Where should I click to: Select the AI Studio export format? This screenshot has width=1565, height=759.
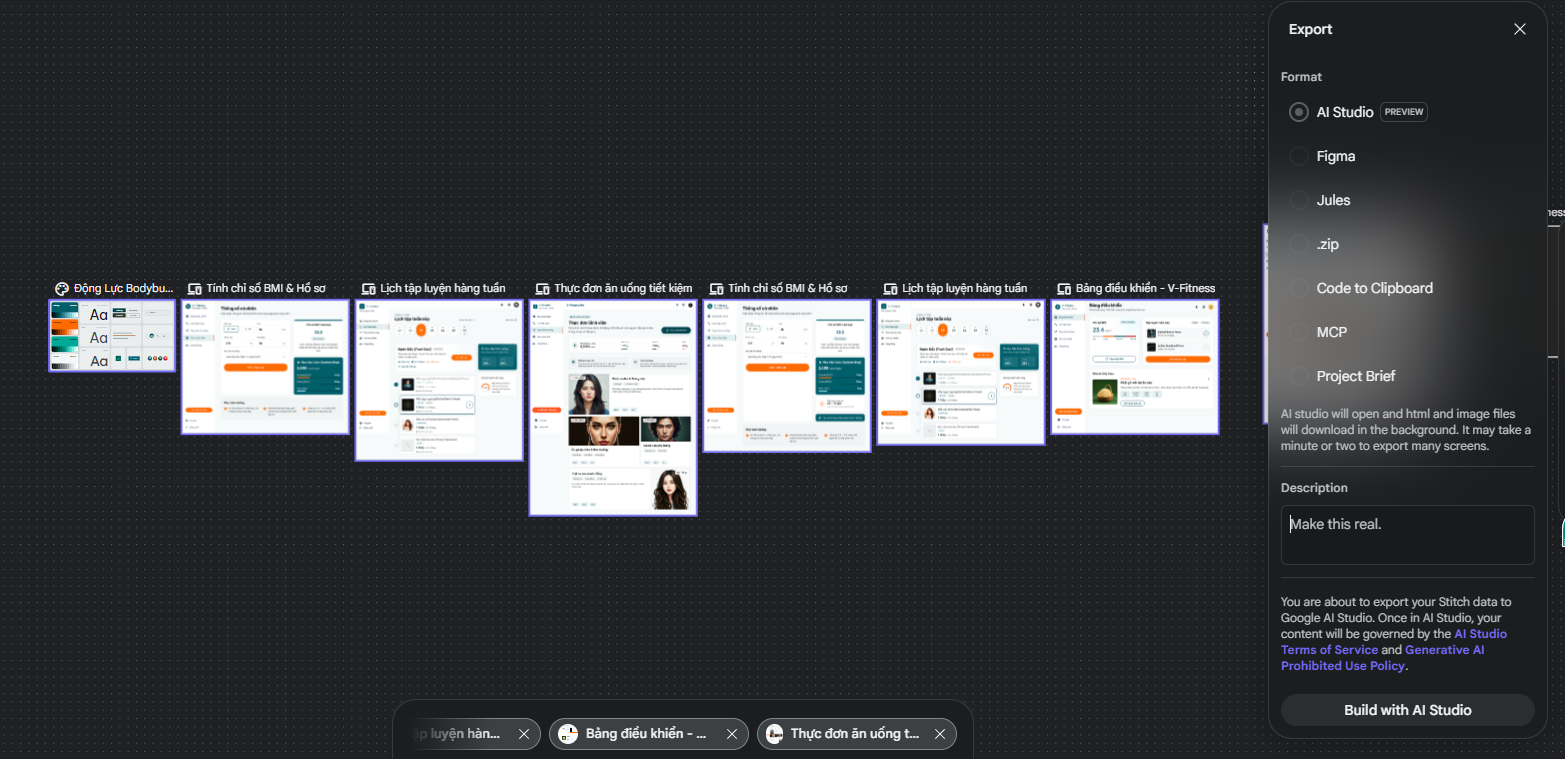tap(1299, 112)
